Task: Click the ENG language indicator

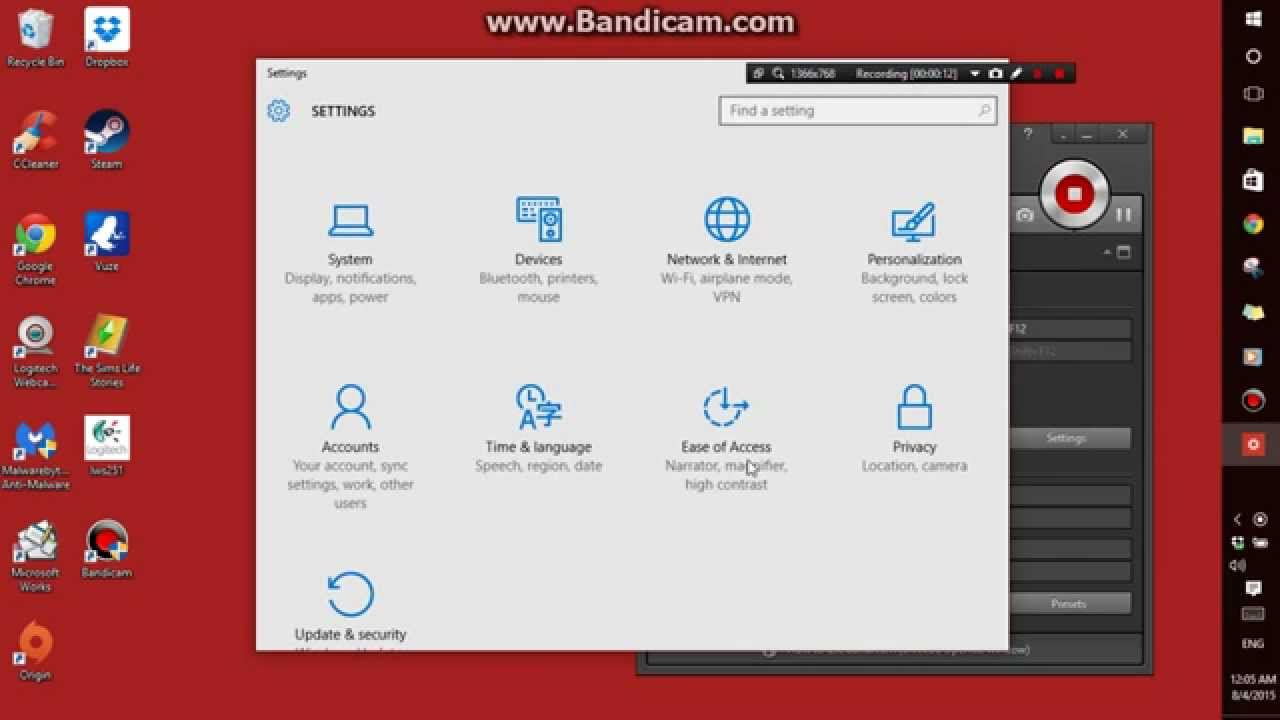Action: (x=1253, y=644)
